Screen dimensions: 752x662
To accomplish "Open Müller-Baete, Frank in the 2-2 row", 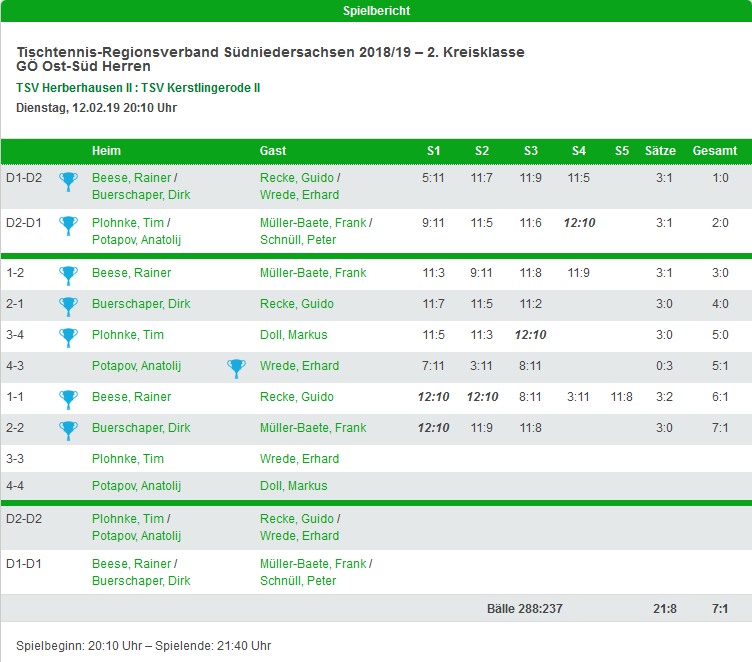I will pos(313,428).
